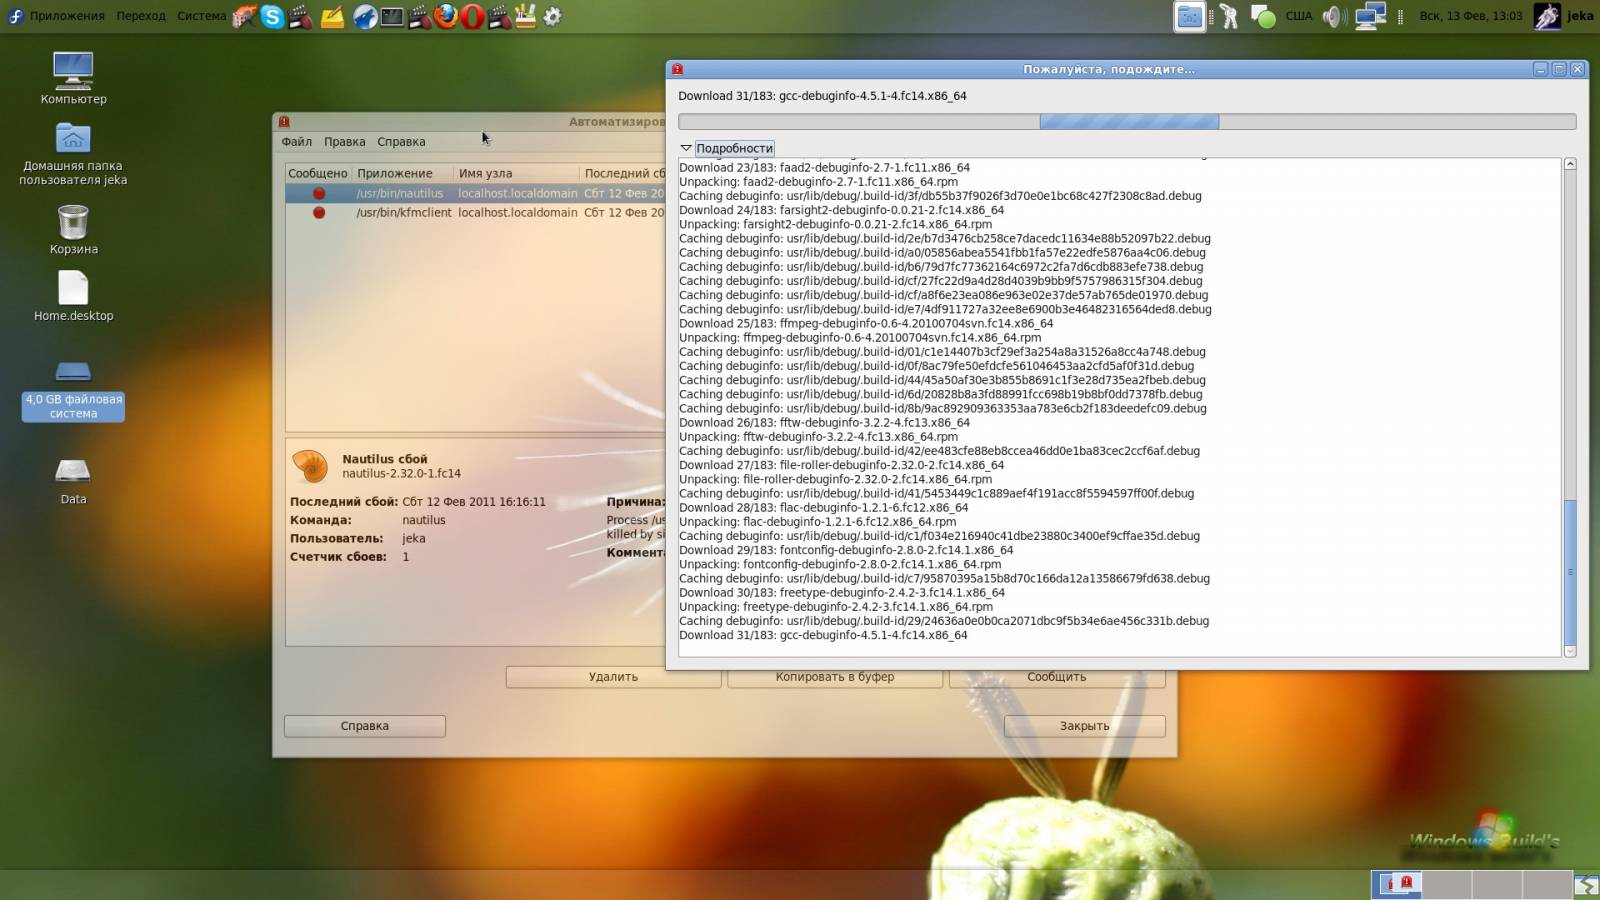This screenshot has height=900, width=1600.
Task: Click the log line Download 31/183: gcc-debuginfo at the log end
Action: [823, 635]
